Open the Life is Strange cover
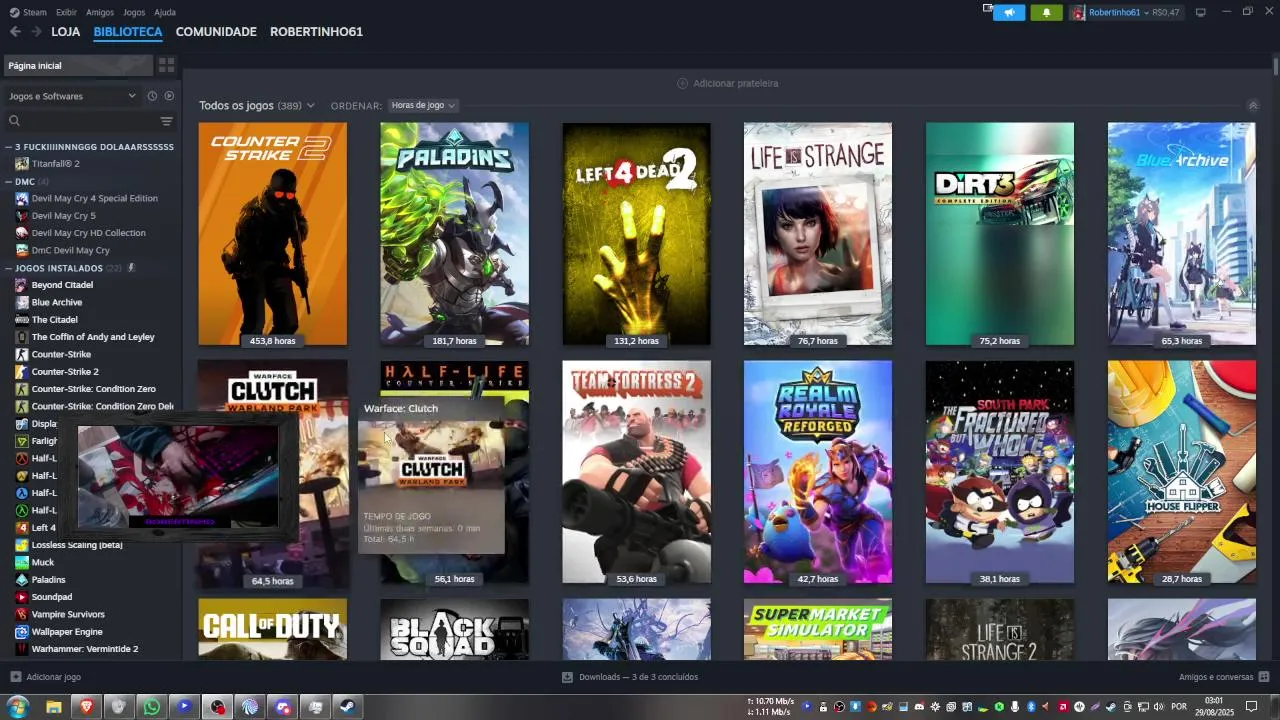Viewport: 1280px width, 720px height. [818, 234]
